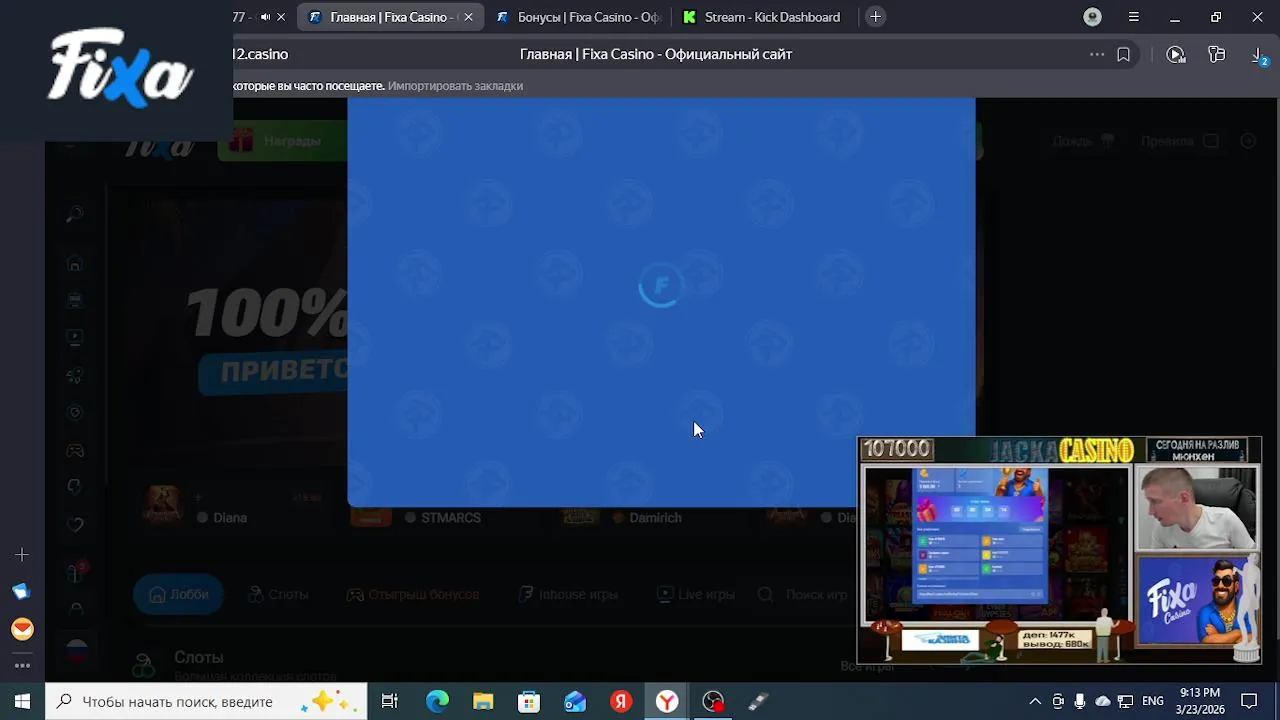1280x720 pixels.
Task: Open the Stream - Kick Dashboard tab
Action: tap(762, 17)
